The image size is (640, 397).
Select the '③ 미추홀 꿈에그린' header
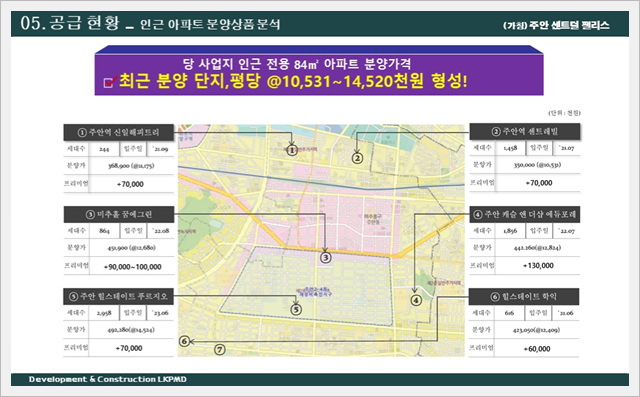click(119, 215)
